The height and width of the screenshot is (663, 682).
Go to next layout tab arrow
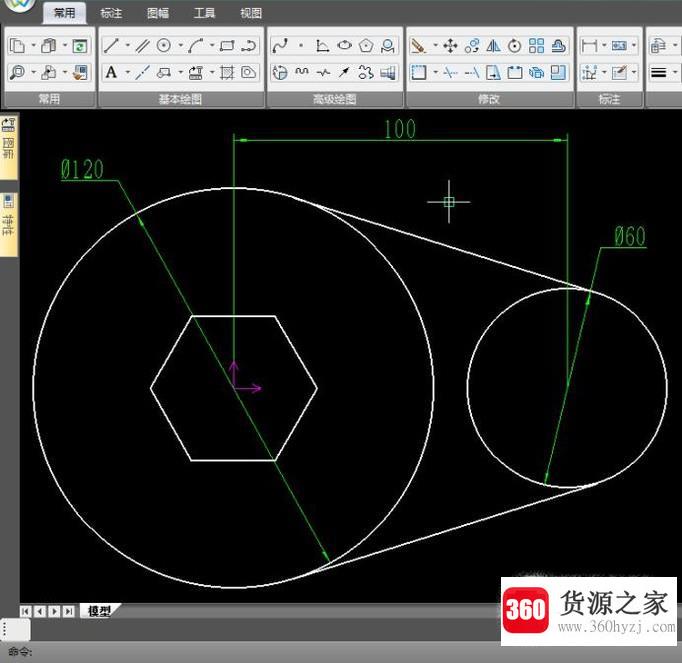54,611
